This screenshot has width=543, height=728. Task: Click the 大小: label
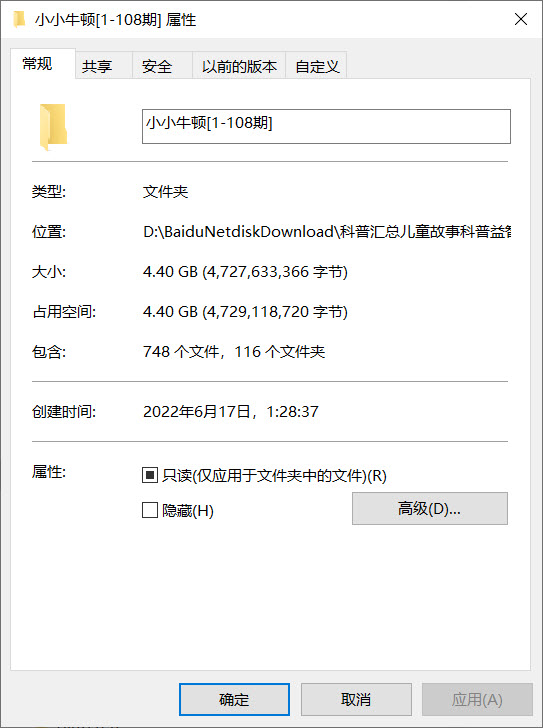click(49, 272)
